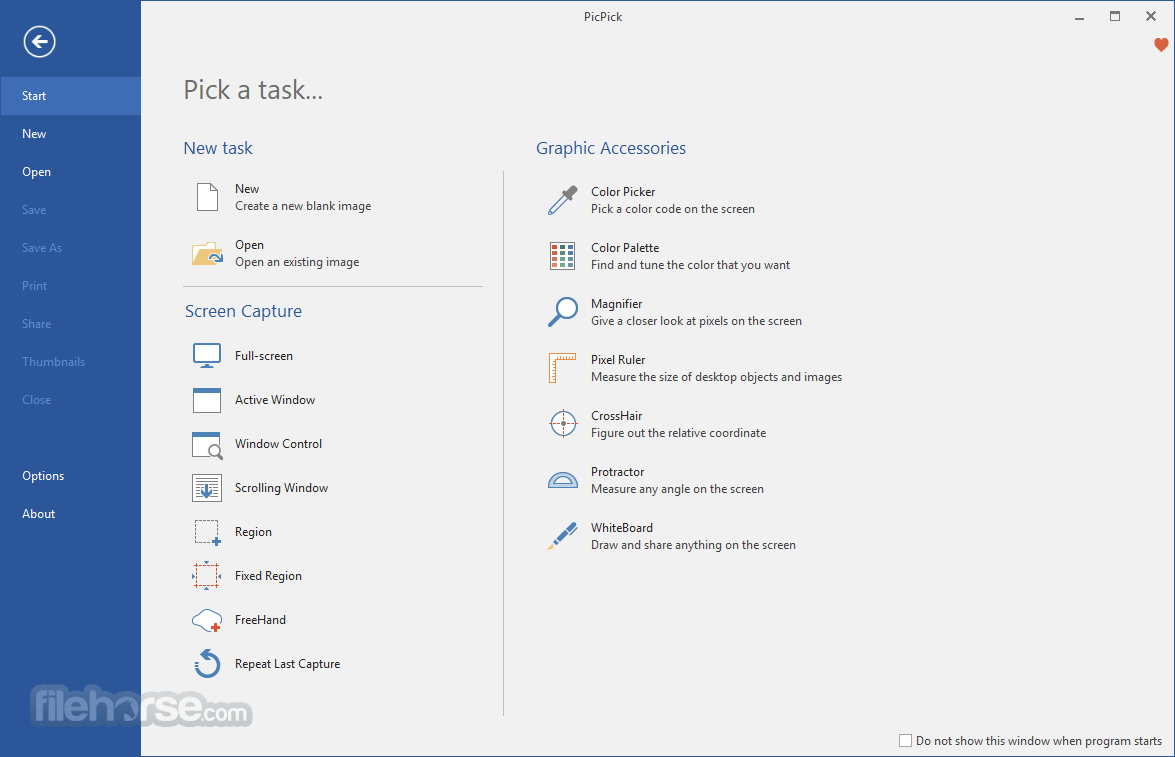Click the Open existing image folder icon
The height and width of the screenshot is (757, 1175).
click(207, 253)
